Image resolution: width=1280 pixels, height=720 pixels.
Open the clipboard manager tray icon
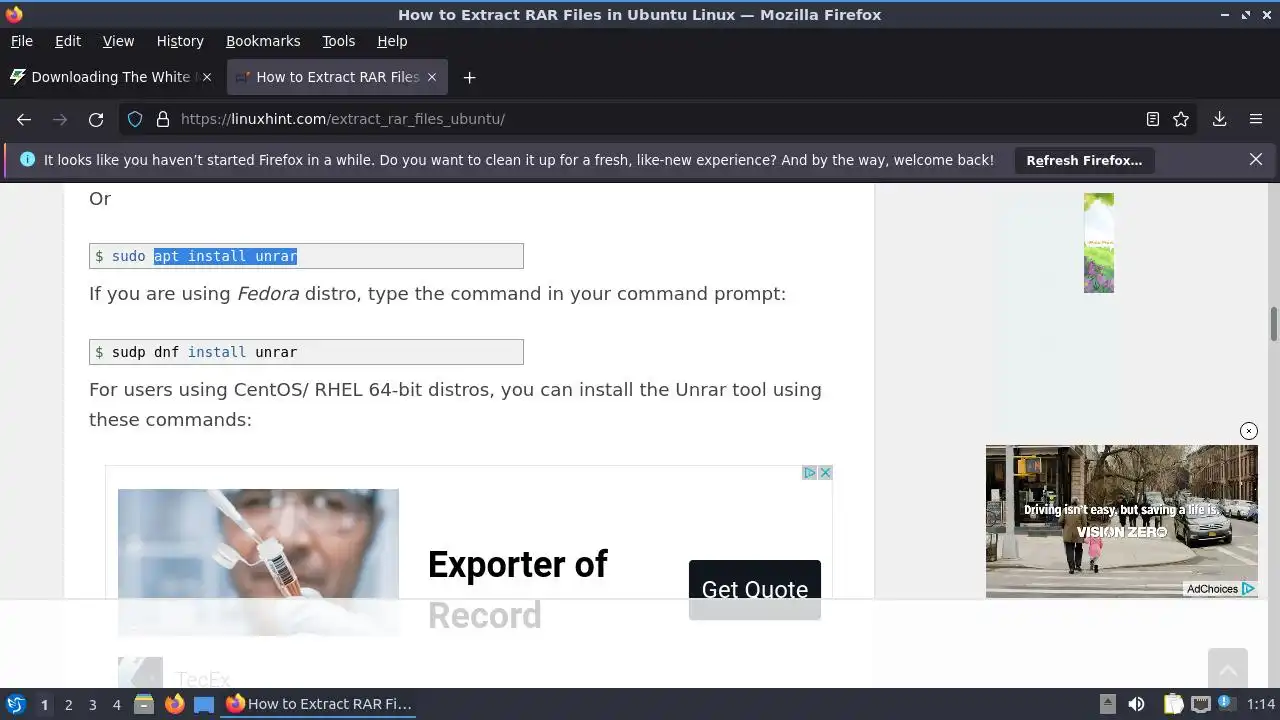(1173, 704)
